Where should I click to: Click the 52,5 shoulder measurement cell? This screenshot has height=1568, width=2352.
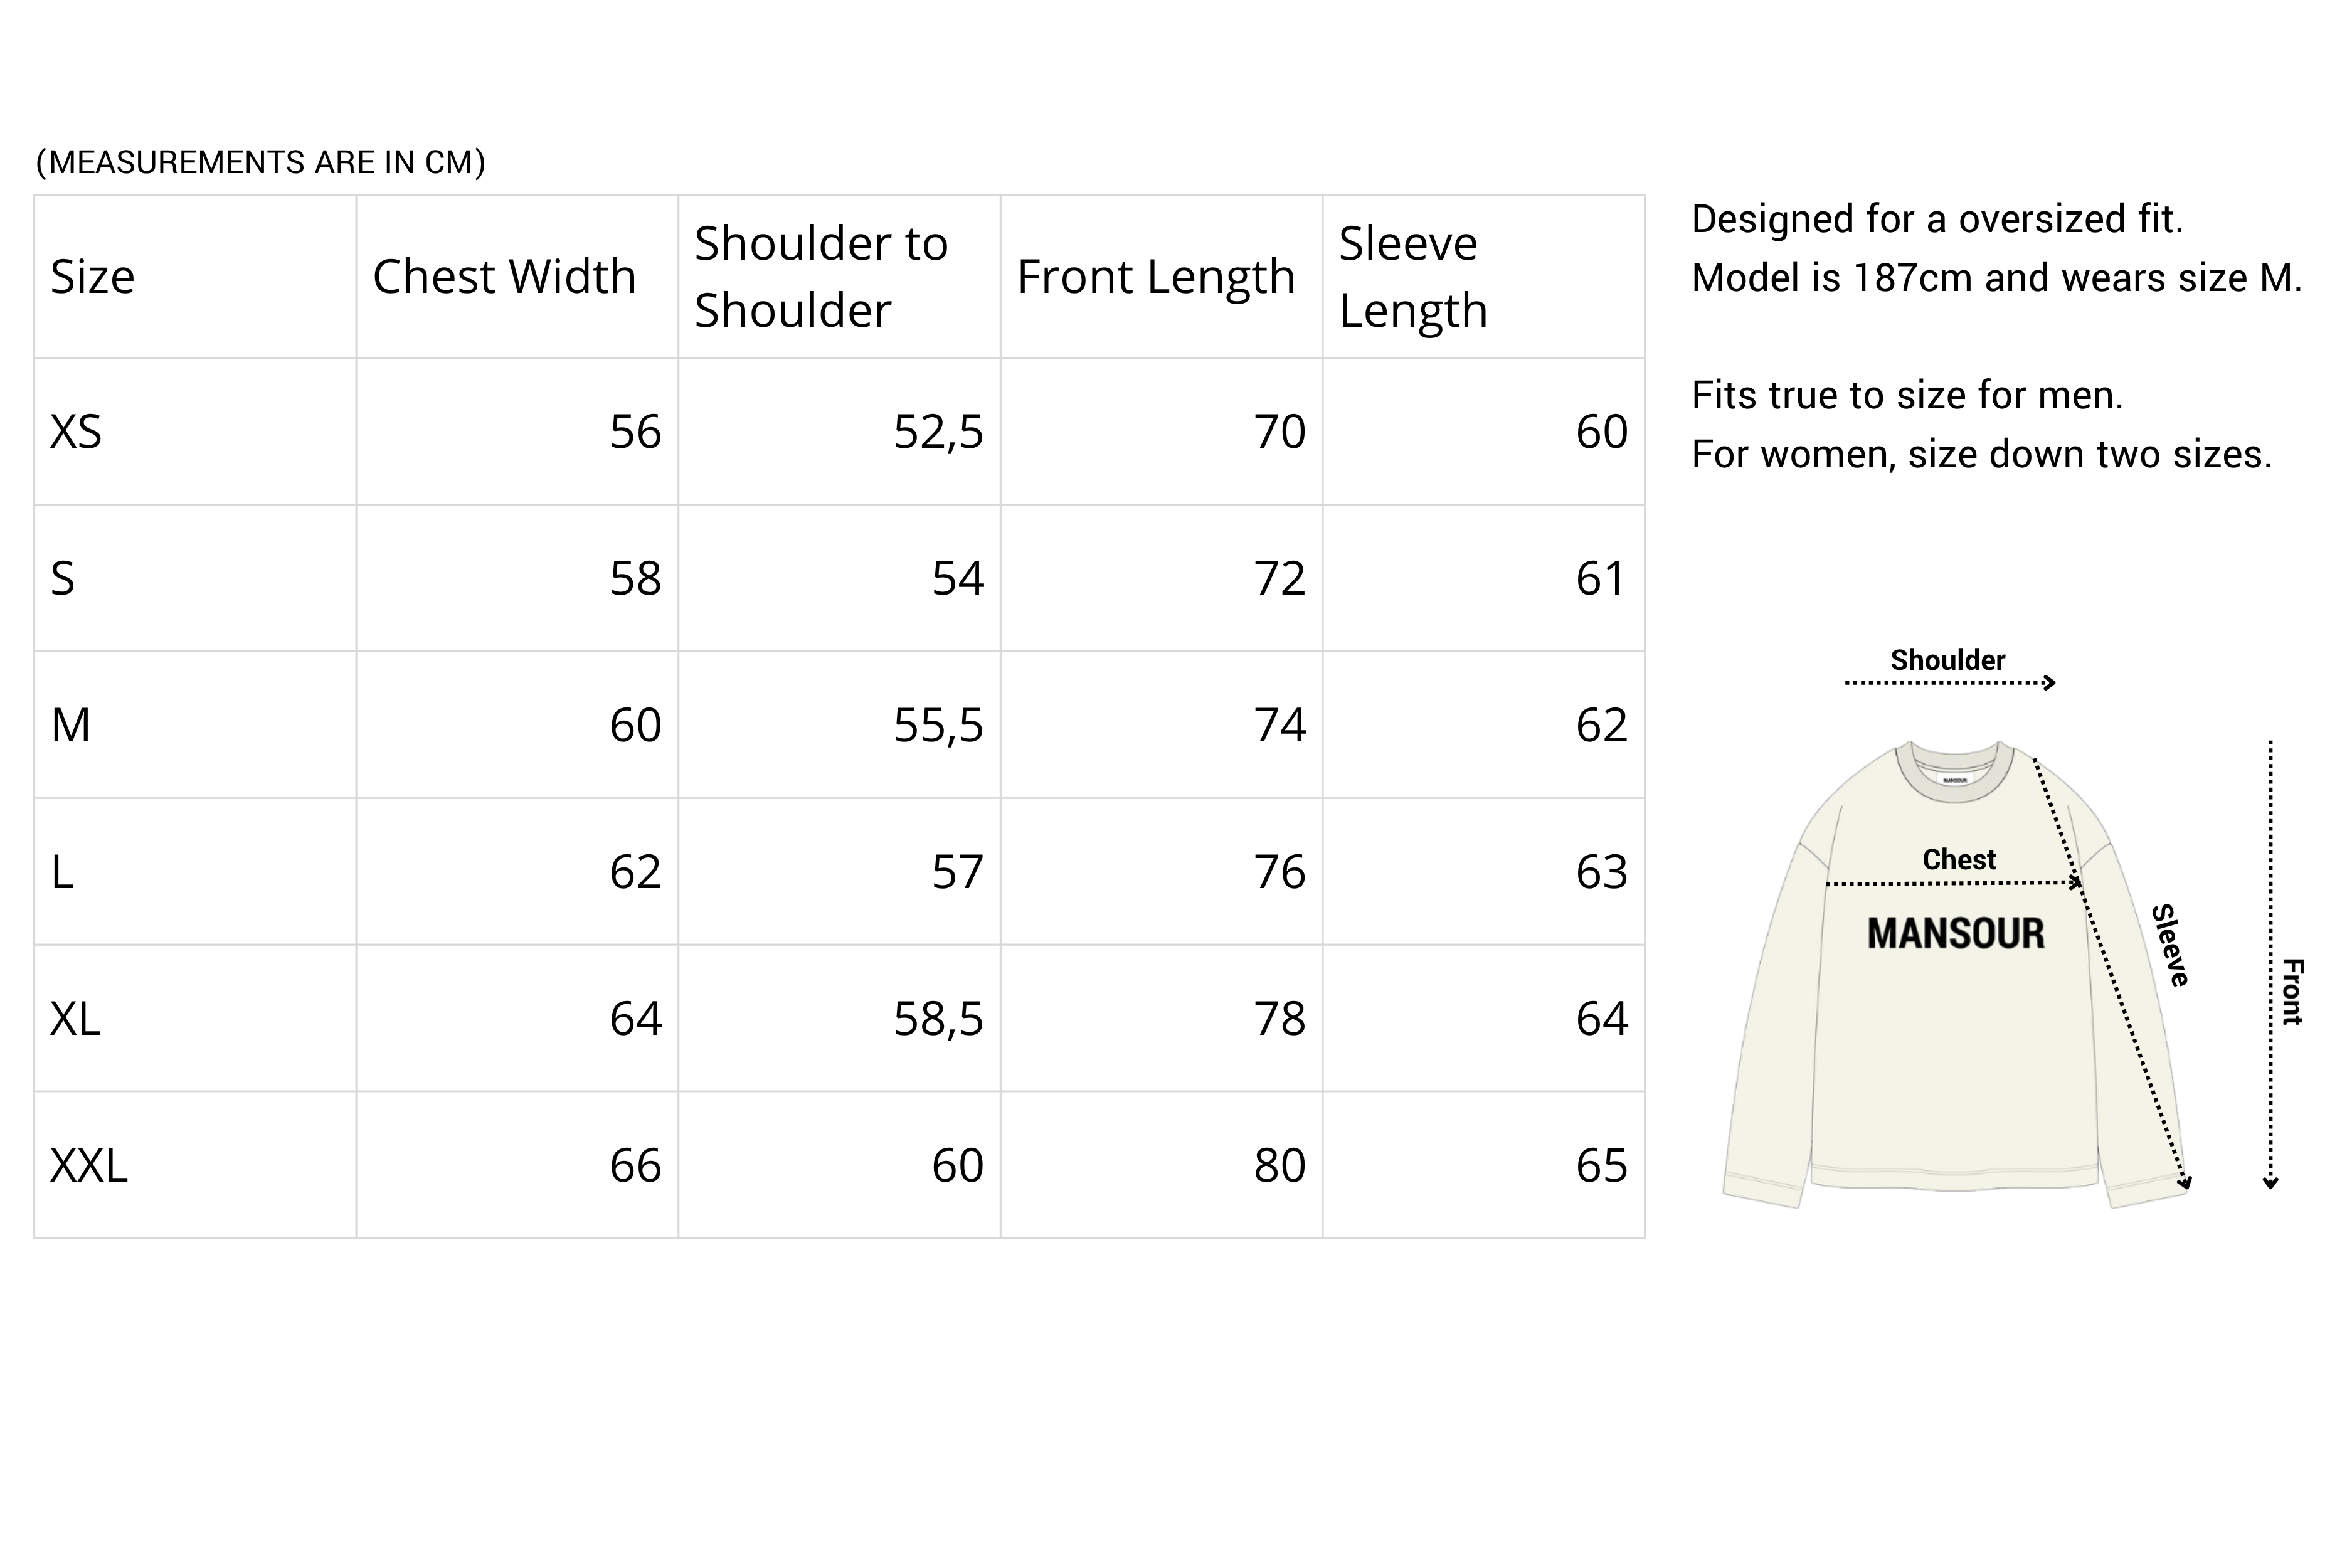pyautogui.click(x=937, y=432)
